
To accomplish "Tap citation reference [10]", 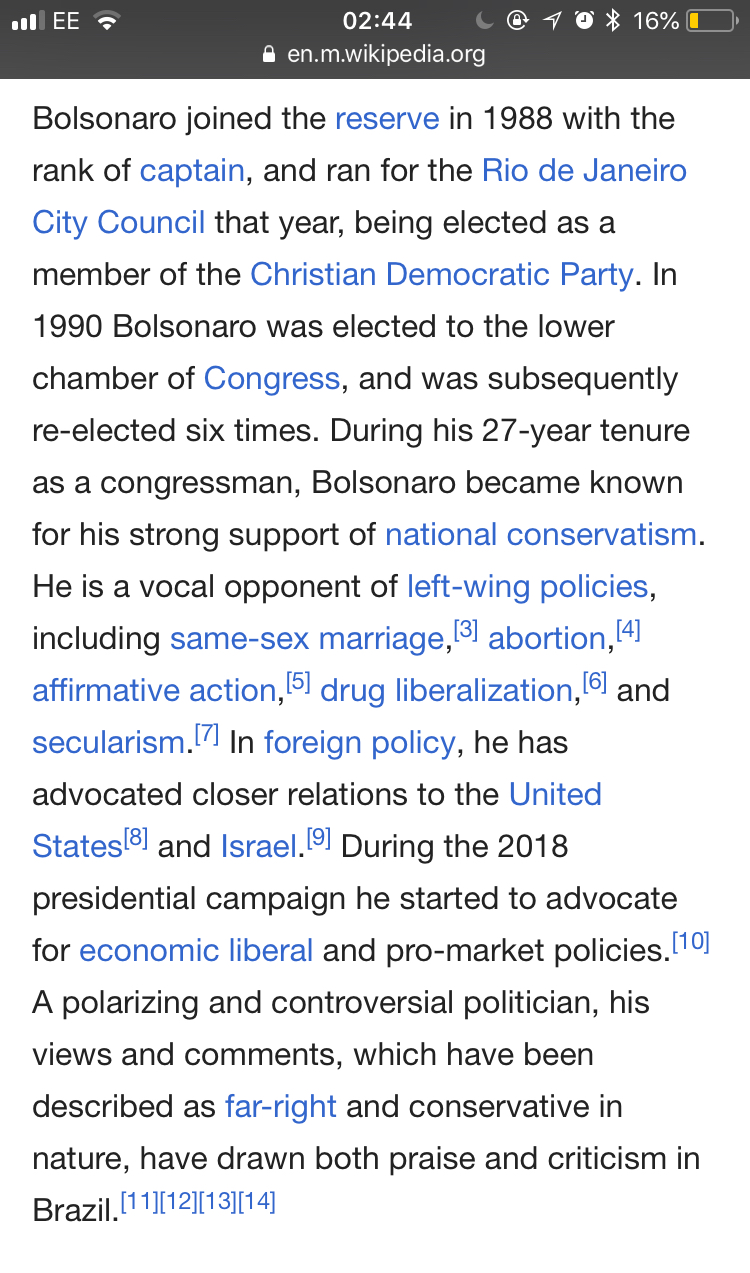I will (690, 941).
